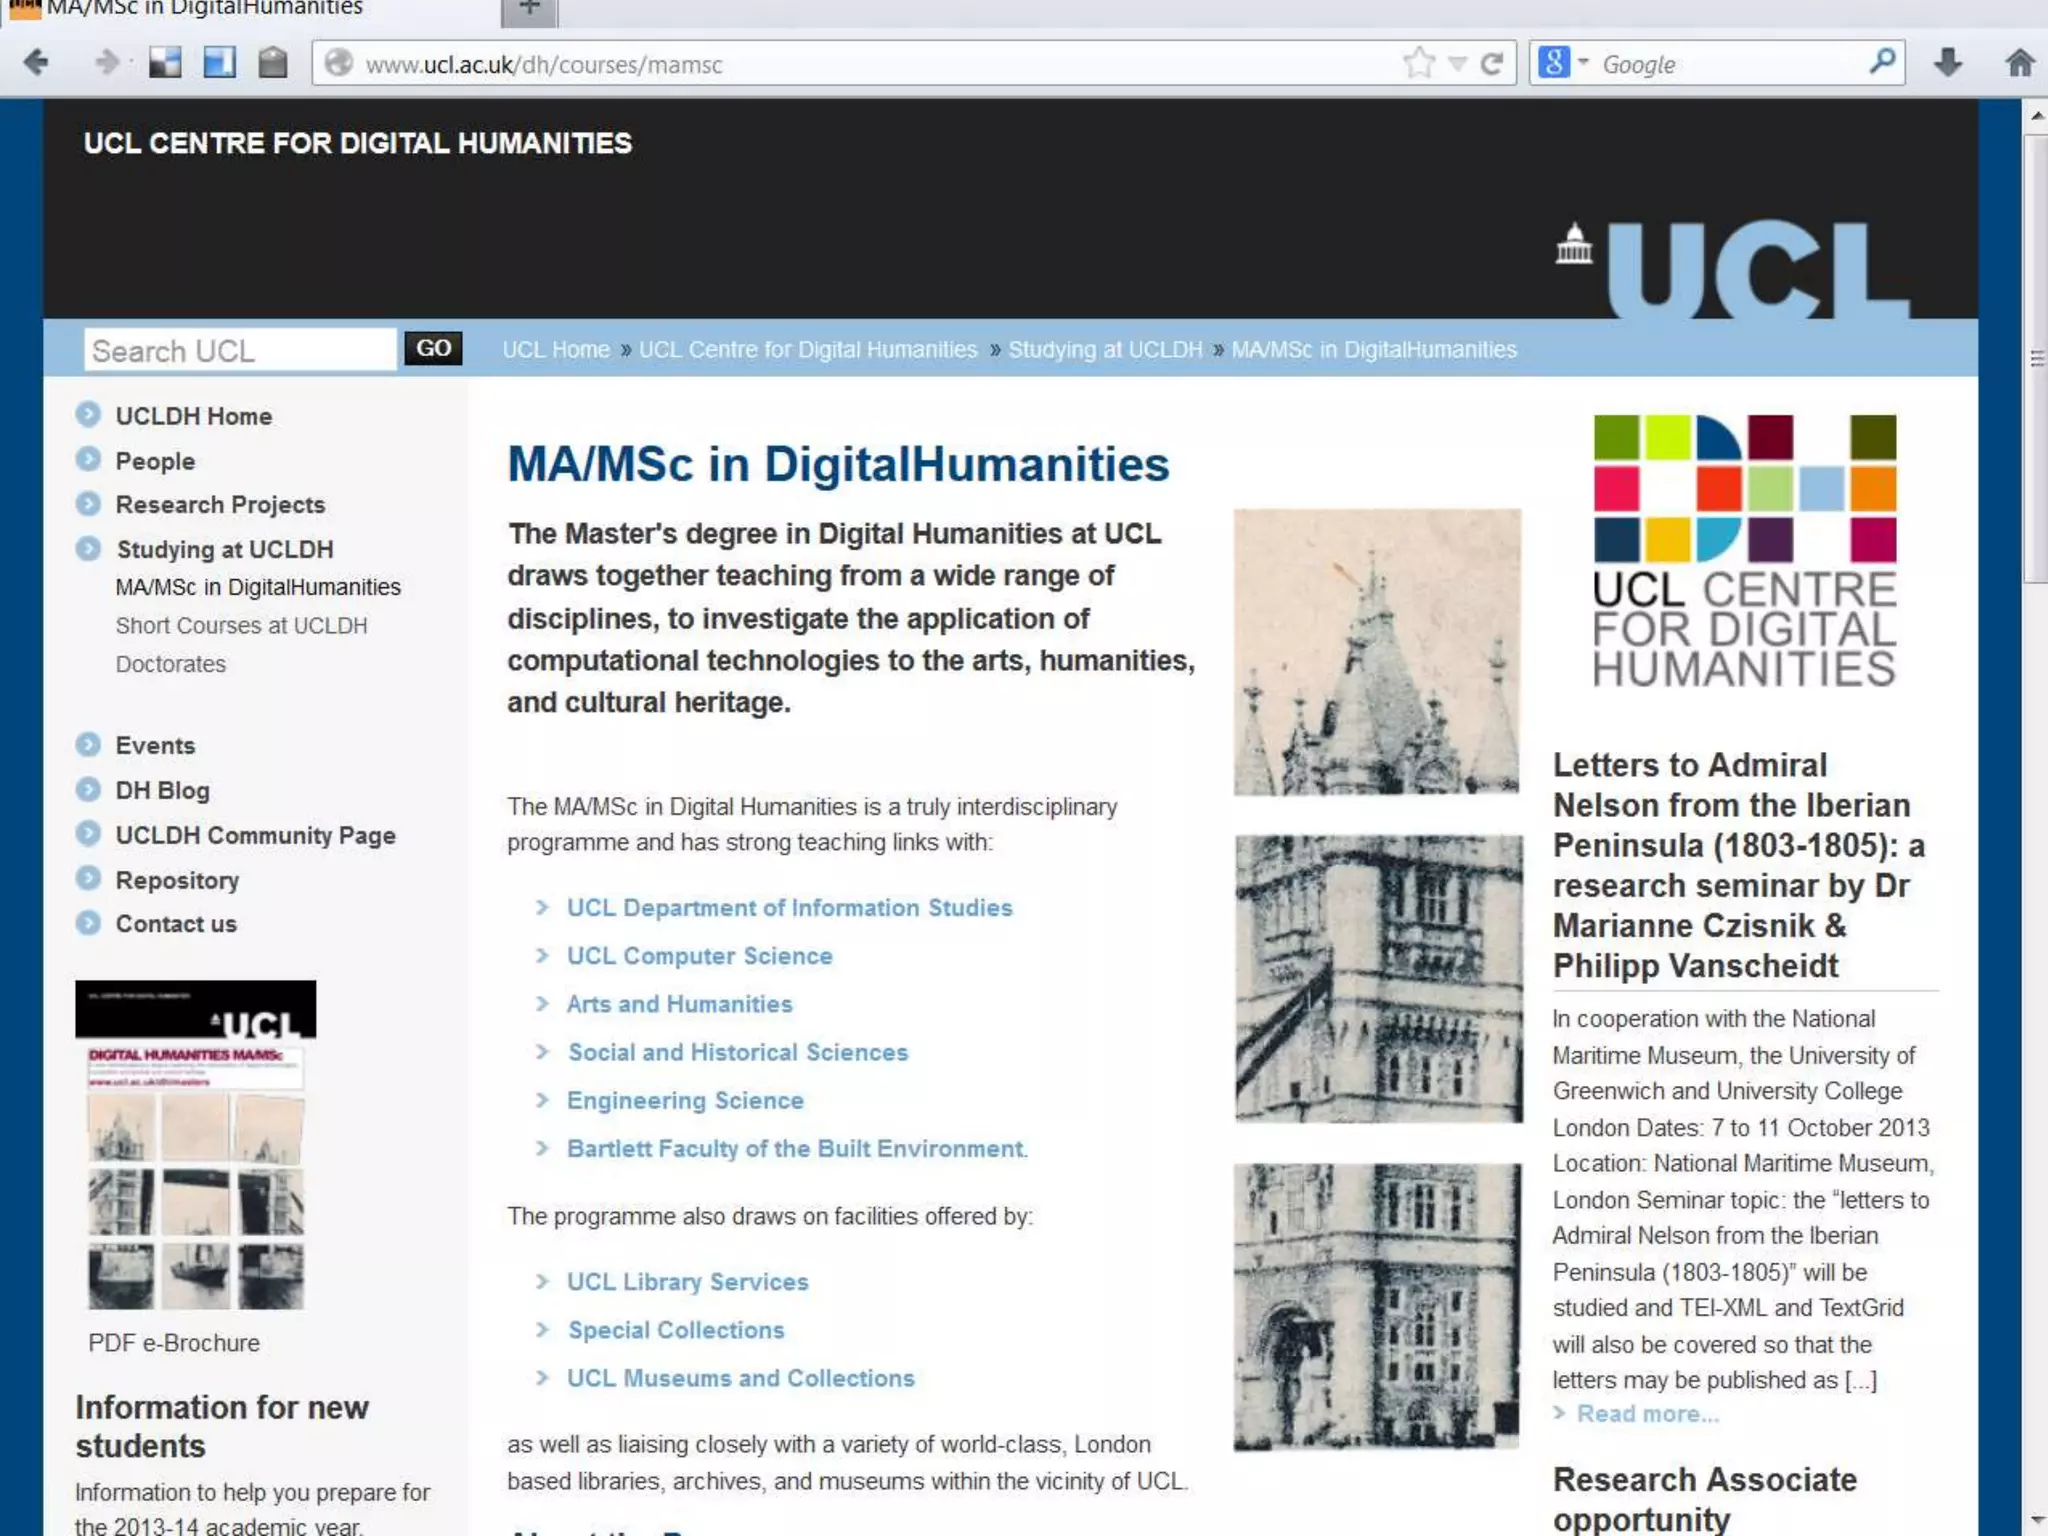Go to browser home page icon

2019,63
